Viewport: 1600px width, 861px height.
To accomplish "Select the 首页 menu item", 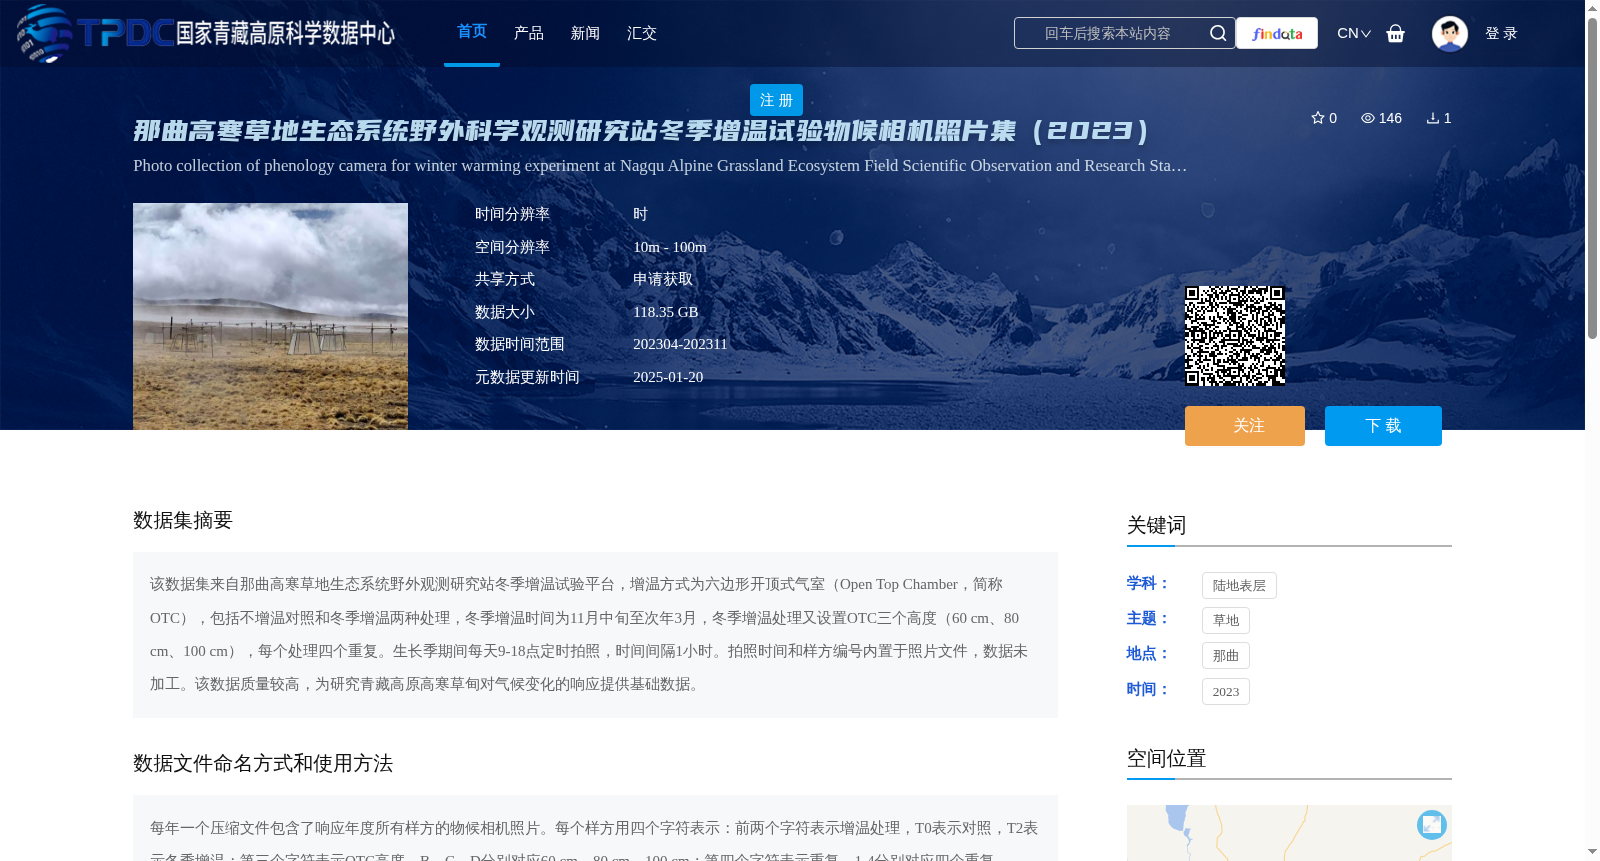I will (472, 32).
